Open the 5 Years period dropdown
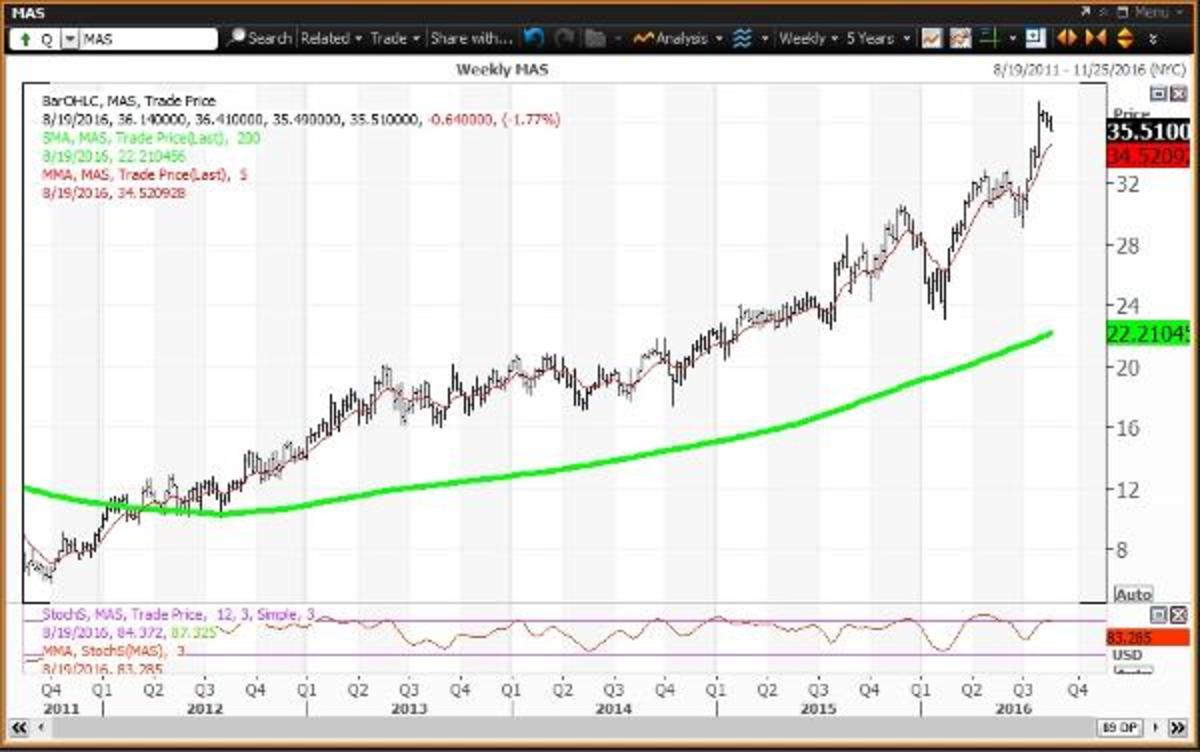This screenshot has height=752, width=1200. pos(877,39)
